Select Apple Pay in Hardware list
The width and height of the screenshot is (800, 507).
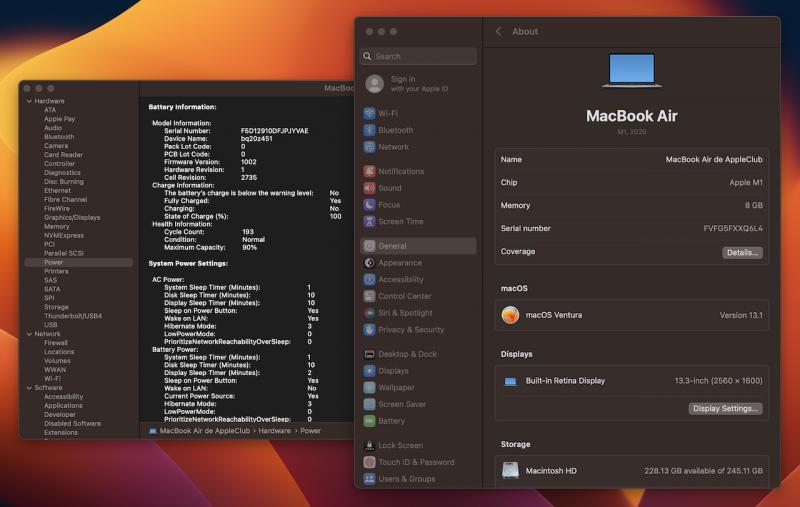click(x=60, y=119)
